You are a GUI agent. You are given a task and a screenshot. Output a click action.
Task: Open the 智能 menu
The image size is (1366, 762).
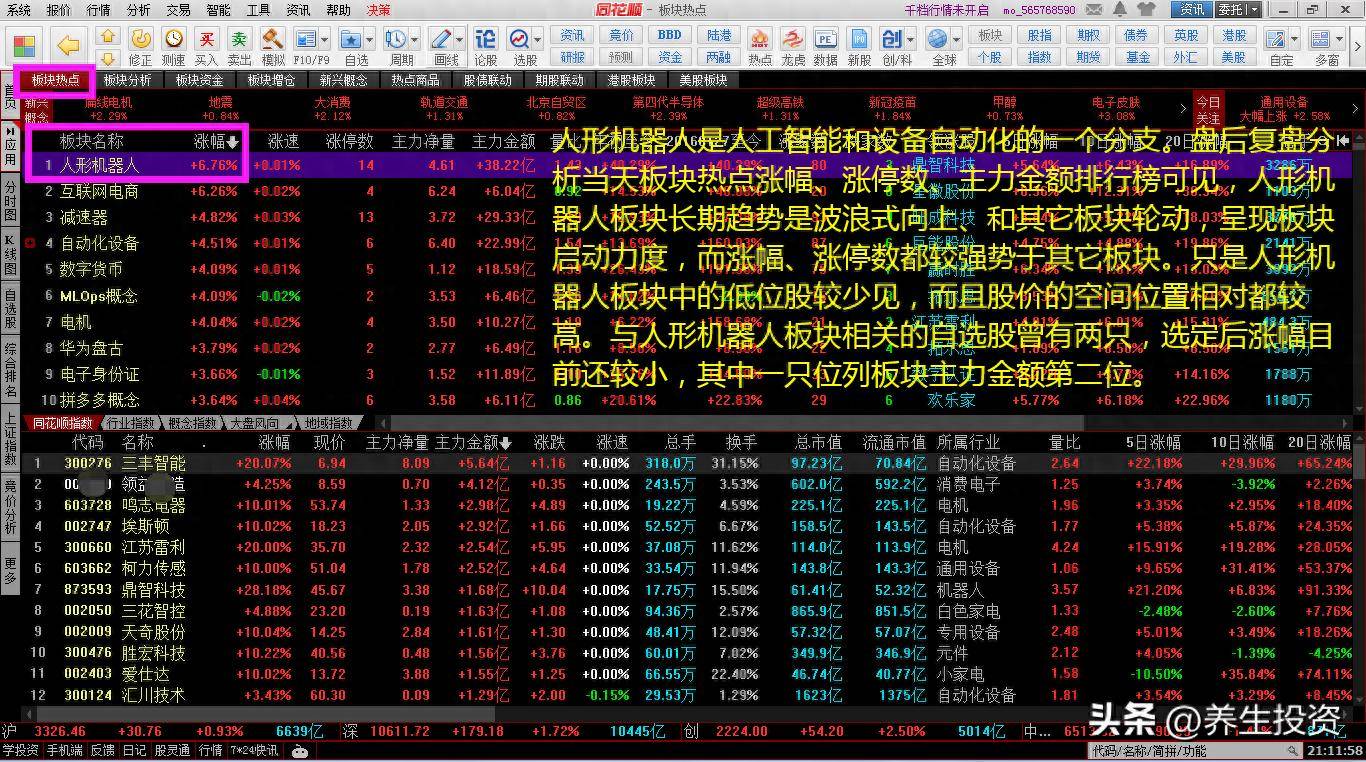click(x=218, y=10)
